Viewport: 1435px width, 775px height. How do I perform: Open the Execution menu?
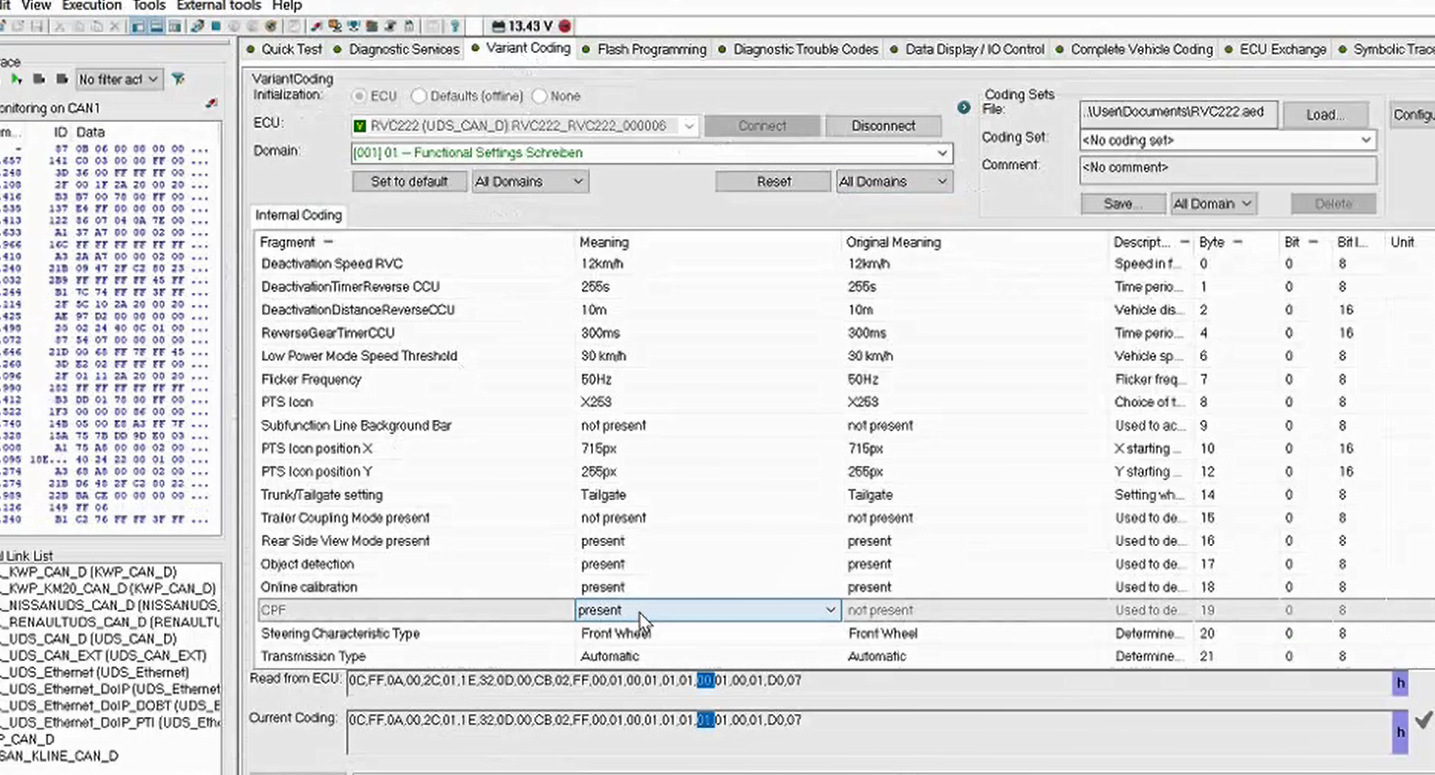pyautogui.click(x=92, y=6)
